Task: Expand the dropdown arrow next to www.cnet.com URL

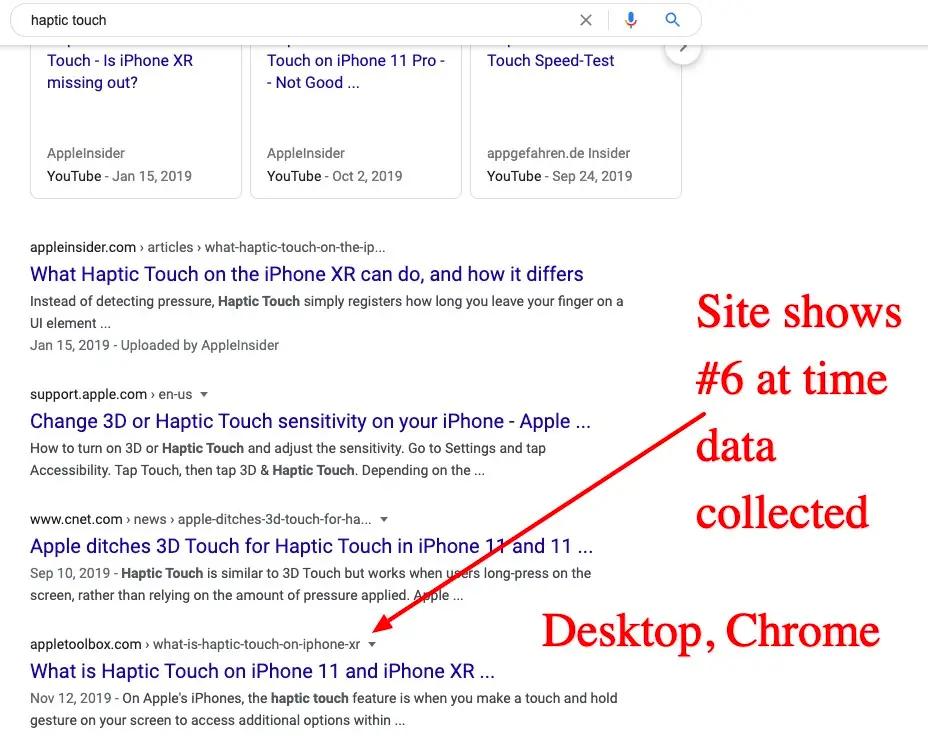Action: [x=384, y=519]
